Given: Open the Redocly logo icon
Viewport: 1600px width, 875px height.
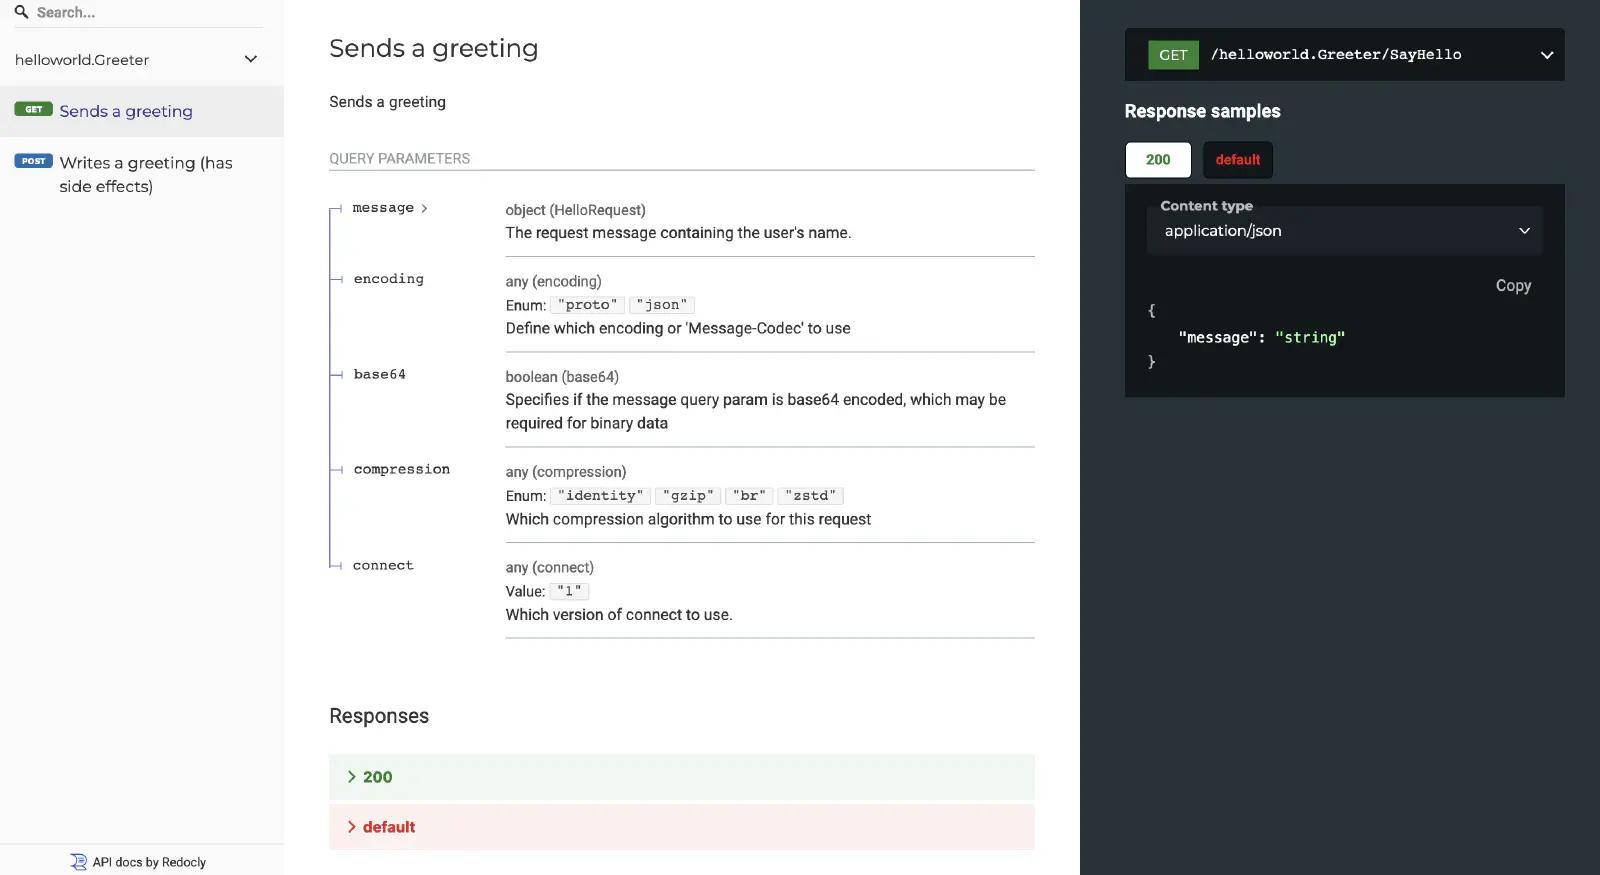Looking at the screenshot, I should (x=78, y=862).
